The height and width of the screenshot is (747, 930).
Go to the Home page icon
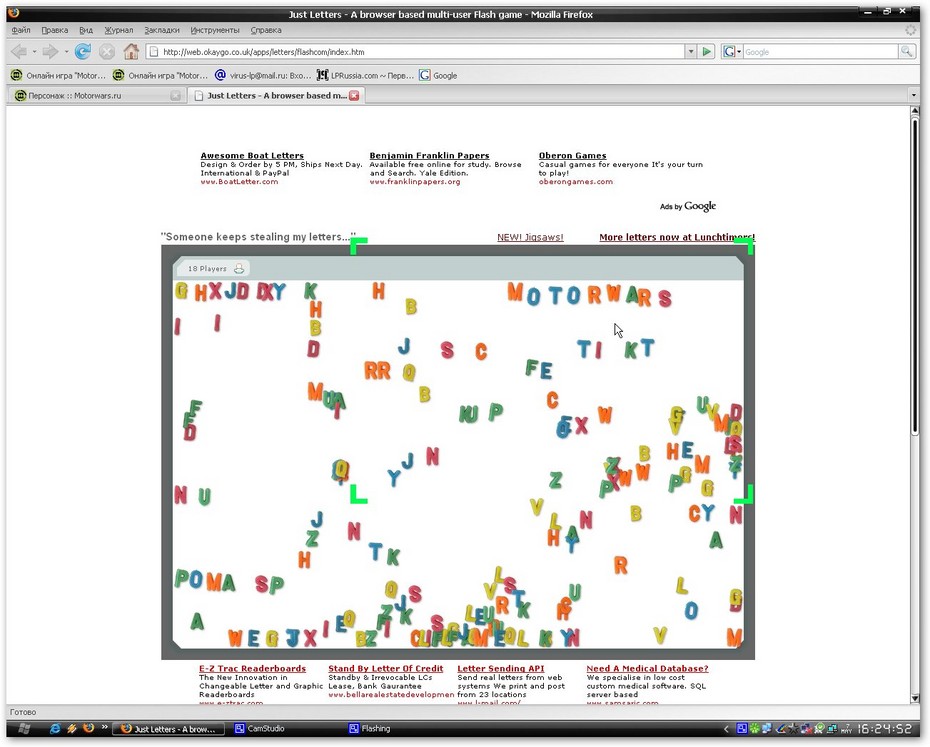(x=131, y=52)
